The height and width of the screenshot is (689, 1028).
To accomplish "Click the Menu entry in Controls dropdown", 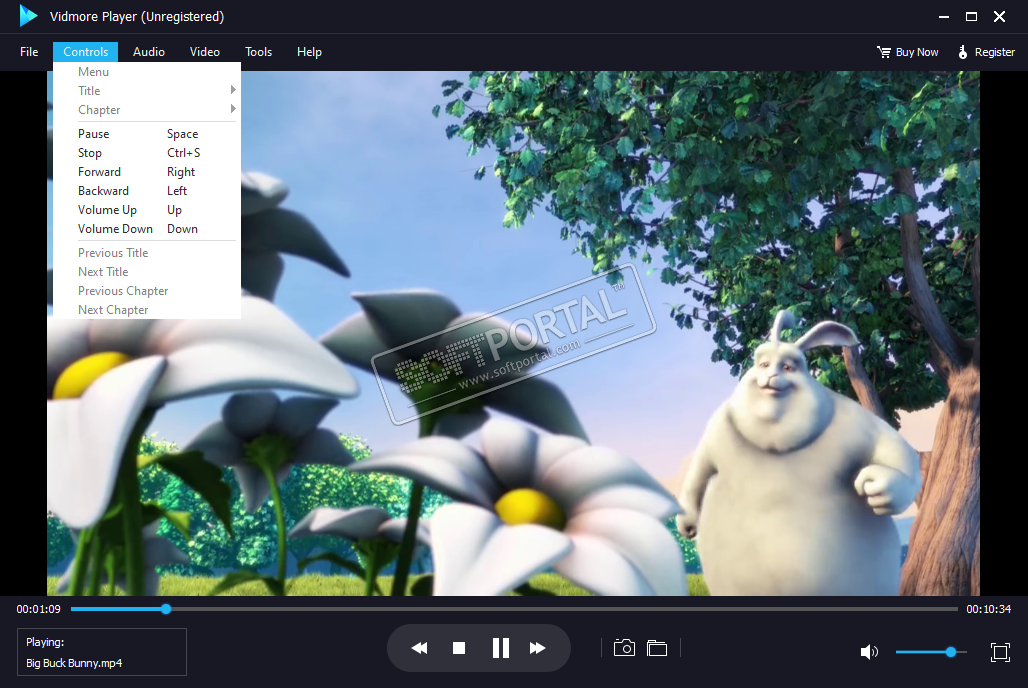I will coord(147,72).
